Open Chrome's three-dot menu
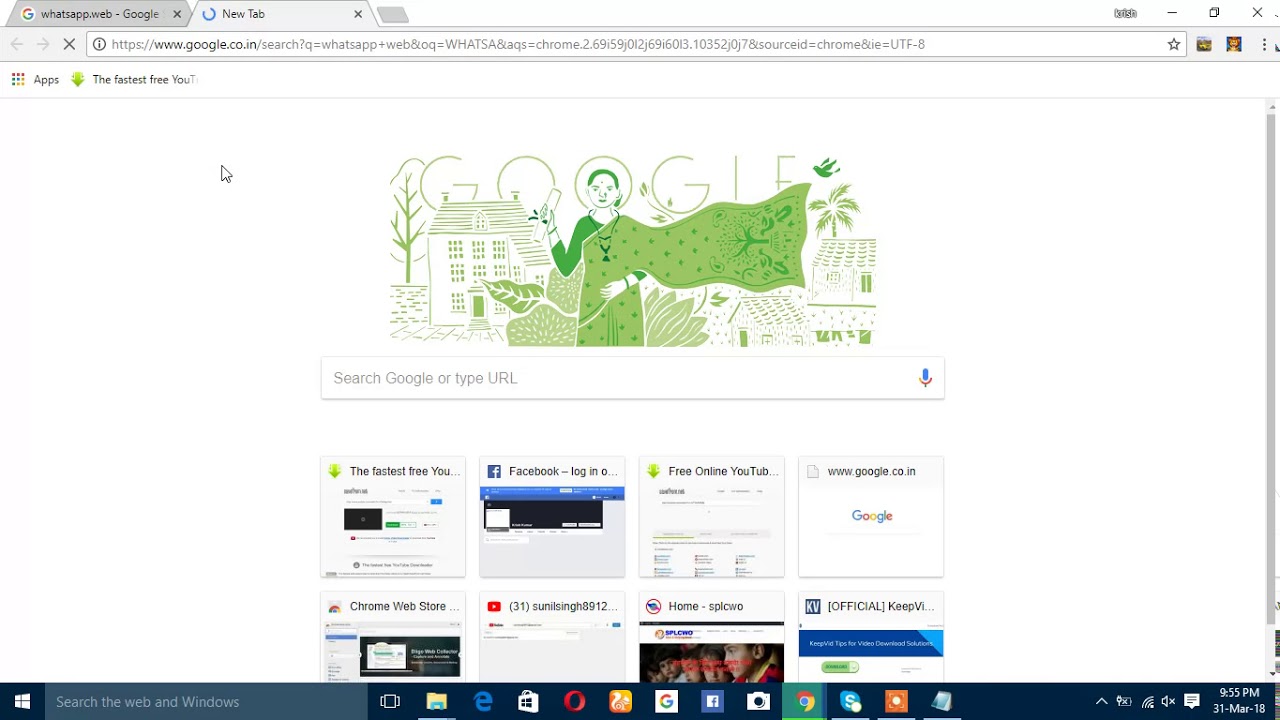Screen dimensions: 1280x720 pos(1264,44)
